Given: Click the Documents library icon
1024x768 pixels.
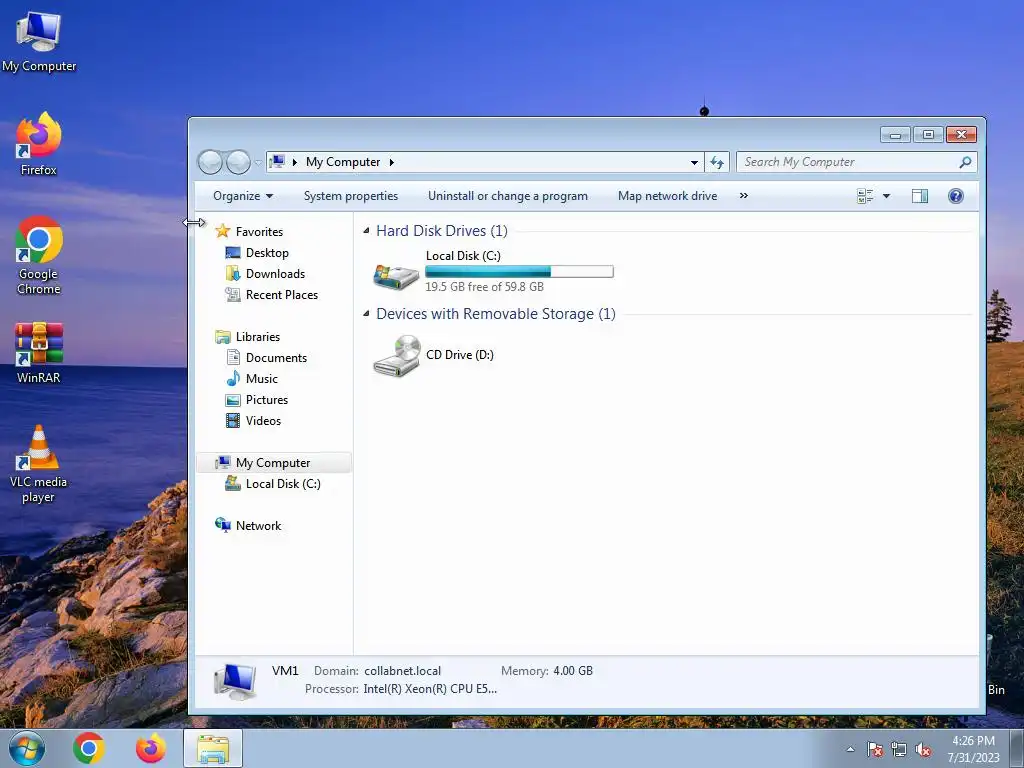Looking at the screenshot, I should click(x=232, y=358).
